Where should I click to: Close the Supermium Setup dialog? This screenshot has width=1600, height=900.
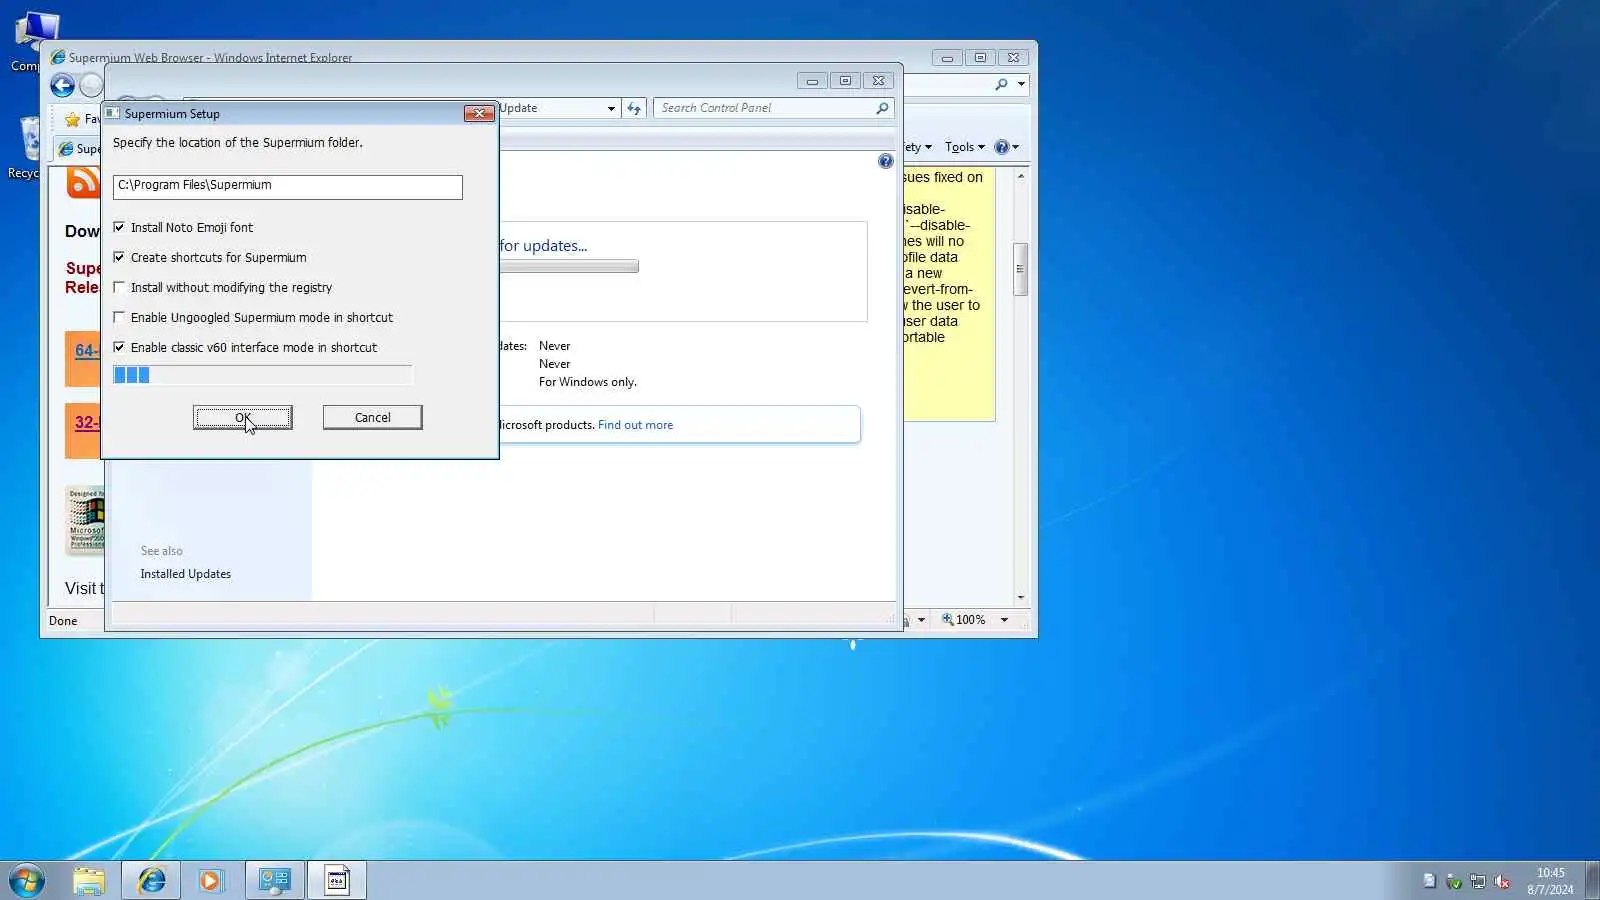point(479,113)
